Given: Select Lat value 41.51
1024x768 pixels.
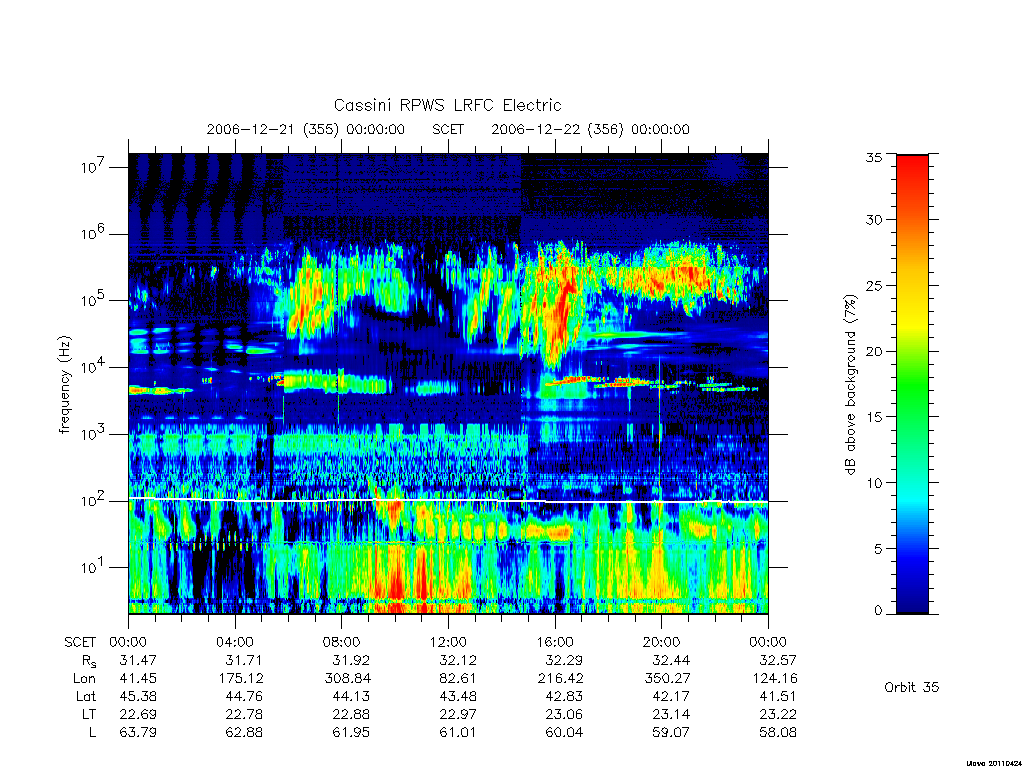Looking at the screenshot, I should click(778, 697).
